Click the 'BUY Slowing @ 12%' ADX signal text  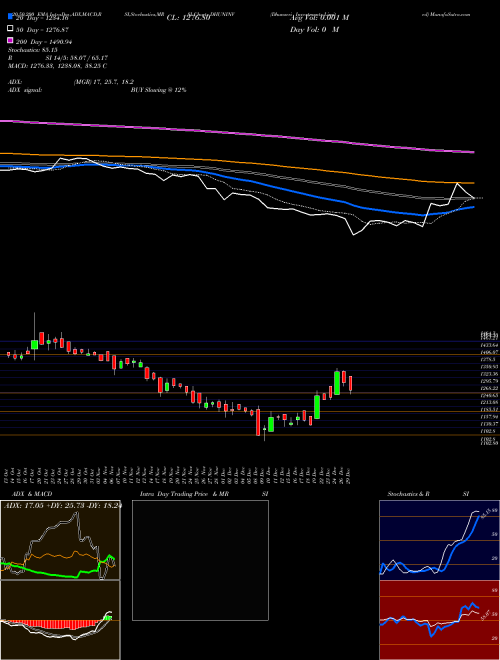coord(158,90)
